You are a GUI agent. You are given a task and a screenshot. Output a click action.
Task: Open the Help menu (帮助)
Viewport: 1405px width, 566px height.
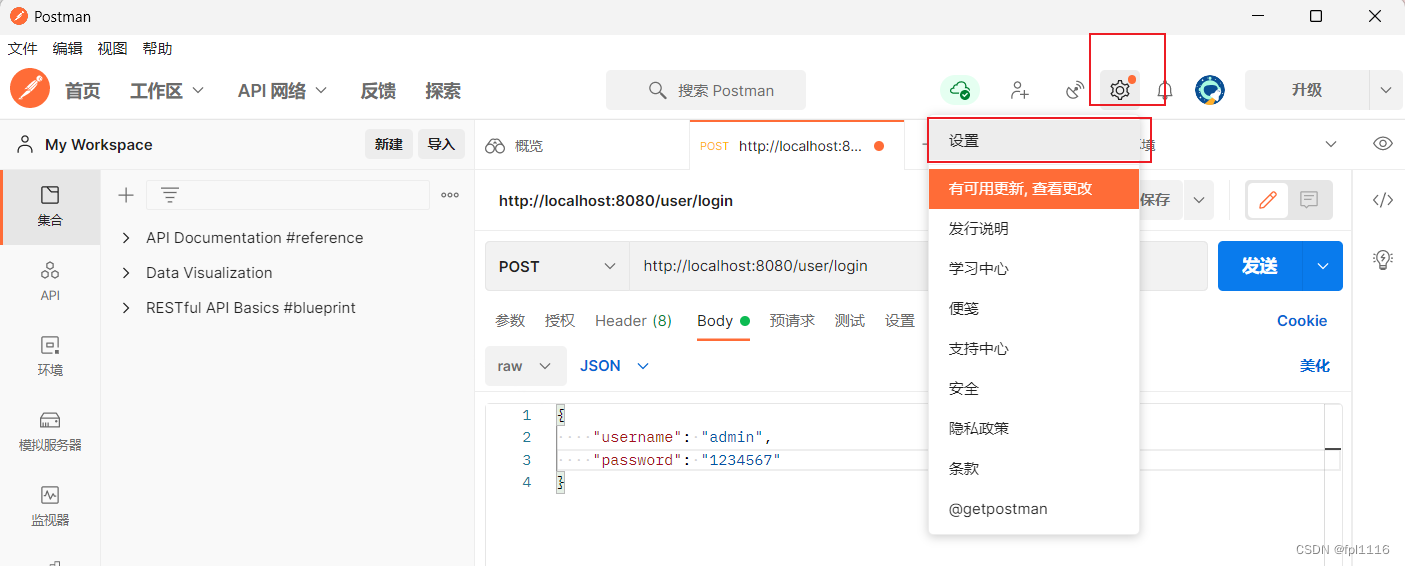157,48
